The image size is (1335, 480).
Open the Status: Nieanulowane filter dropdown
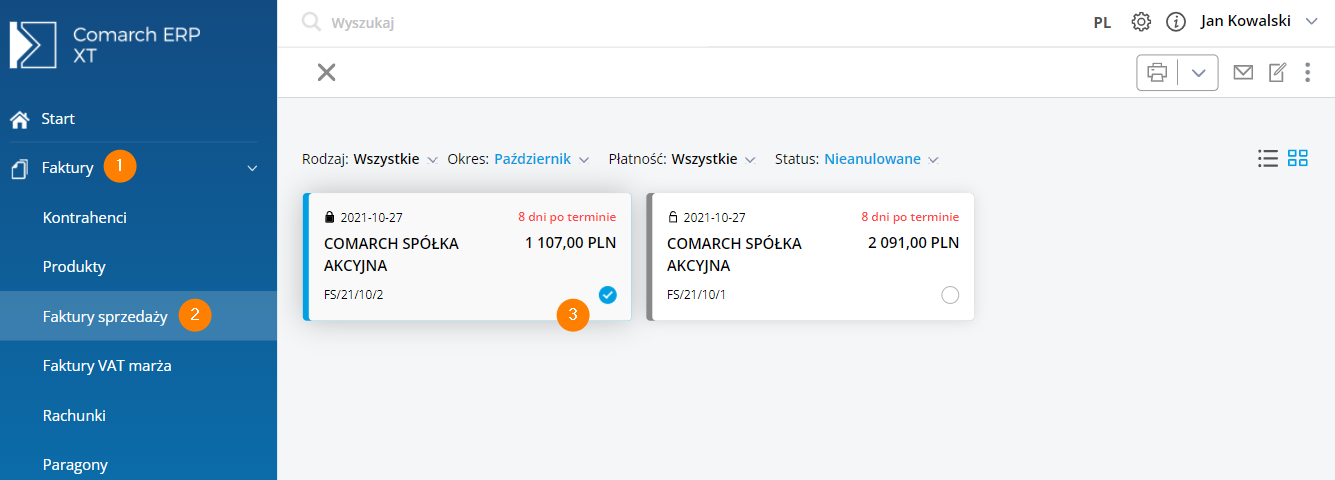pos(857,159)
